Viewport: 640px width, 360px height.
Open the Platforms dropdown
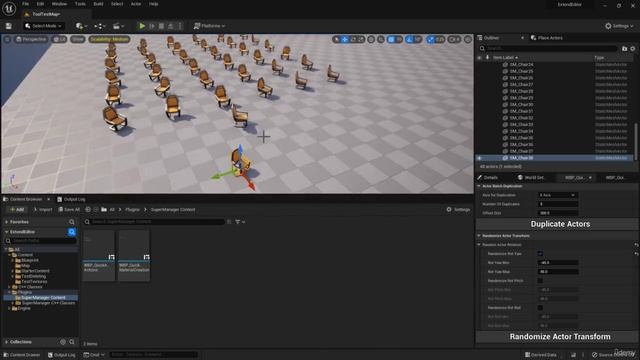point(209,26)
